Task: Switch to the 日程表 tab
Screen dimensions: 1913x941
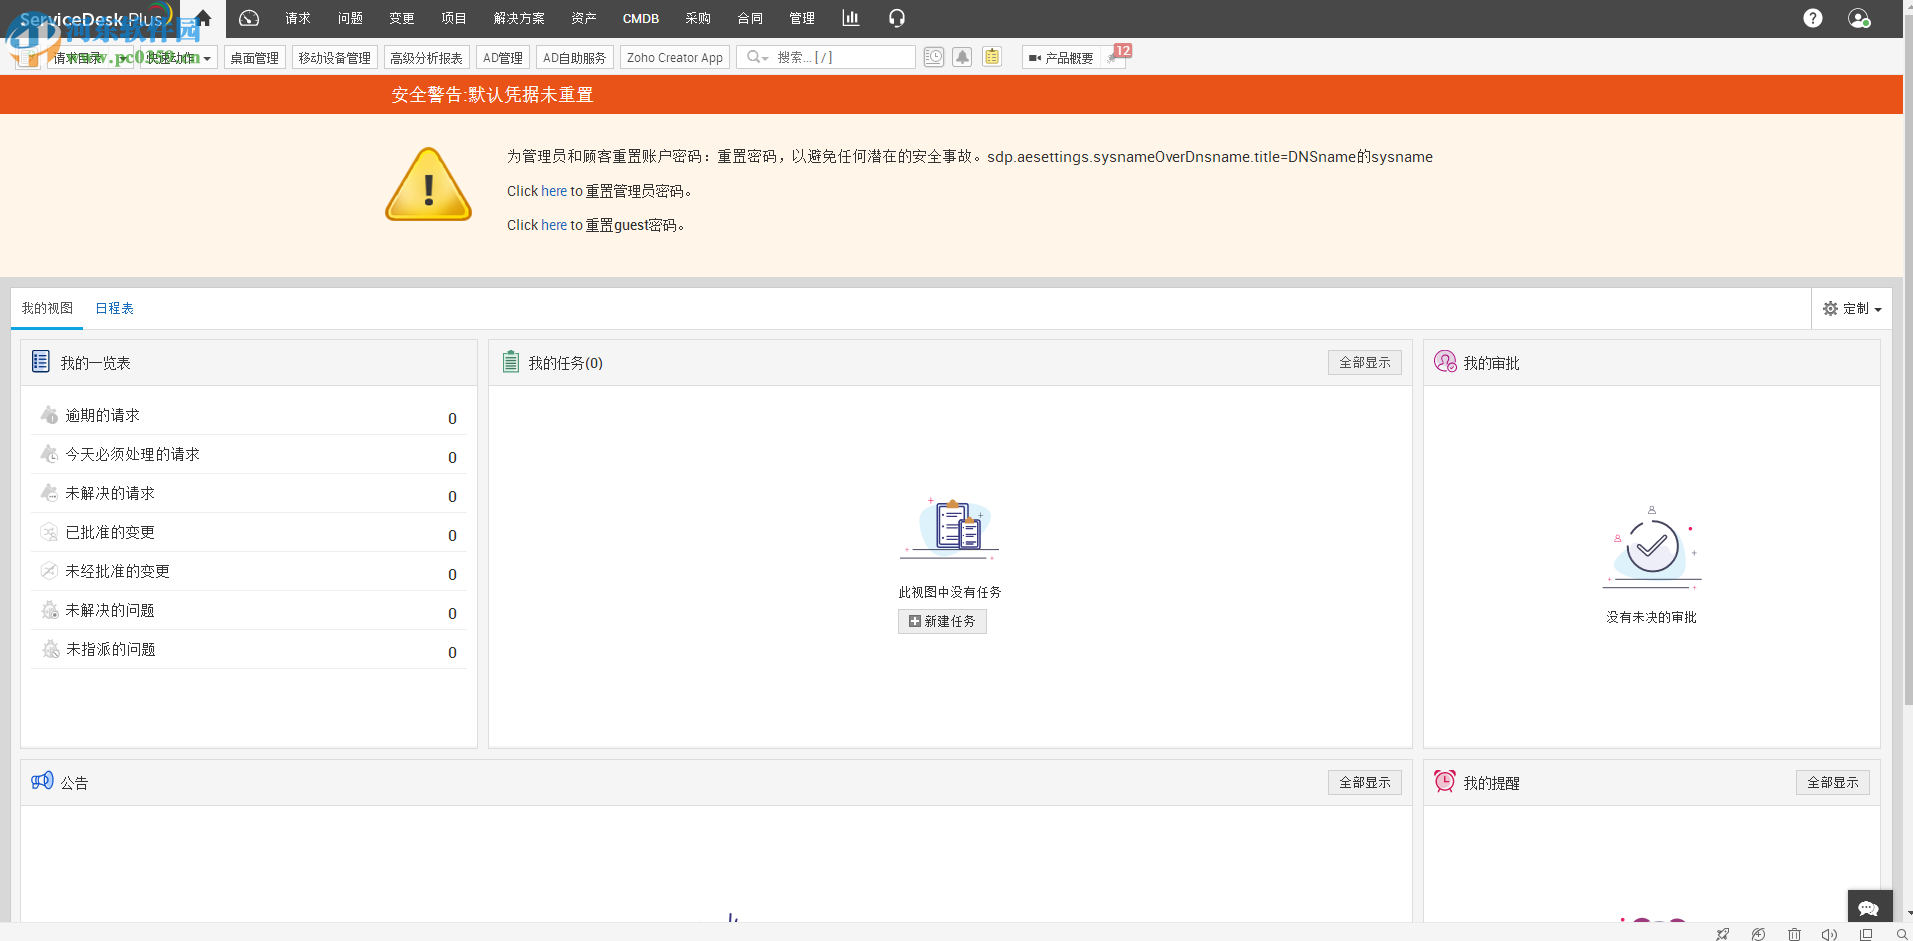Action: tap(114, 308)
